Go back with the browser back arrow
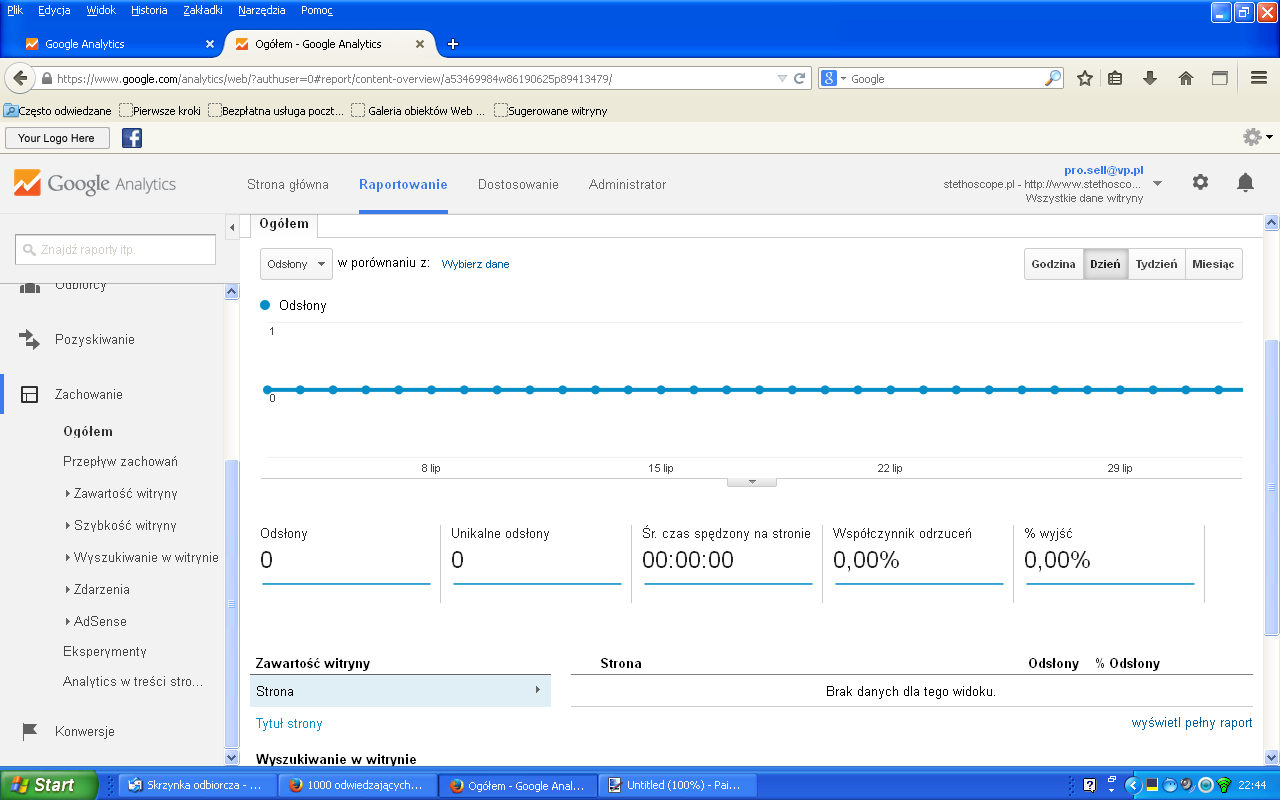This screenshot has height=800, width=1280. [20, 78]
